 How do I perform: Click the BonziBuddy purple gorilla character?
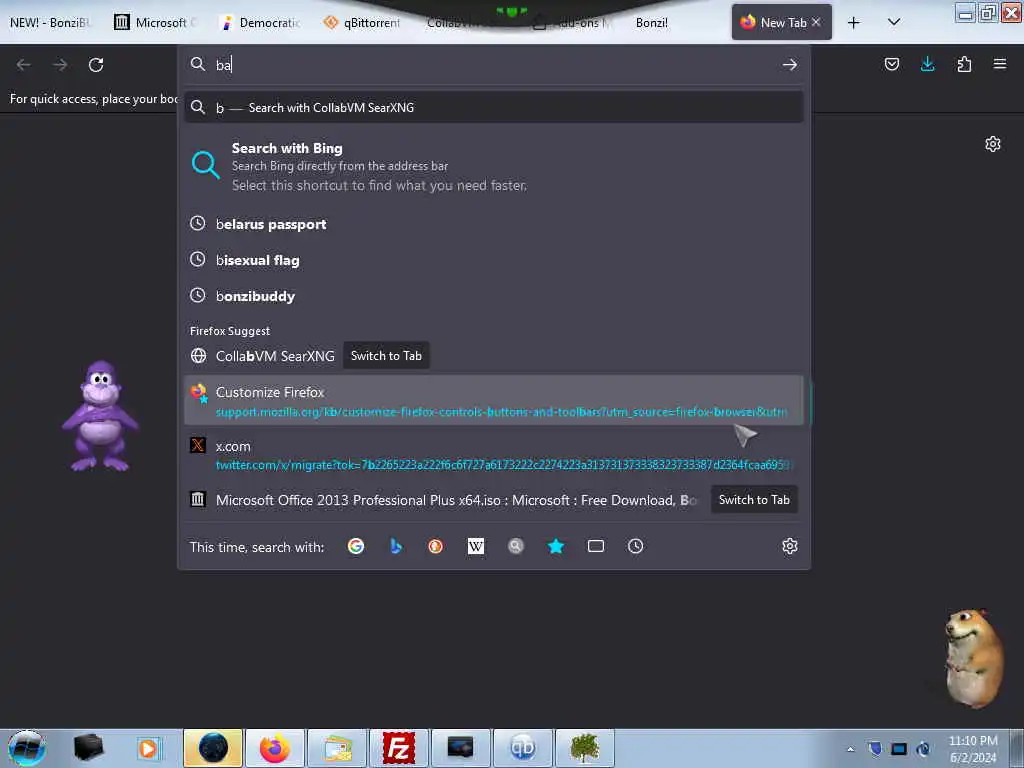(101, 415)
